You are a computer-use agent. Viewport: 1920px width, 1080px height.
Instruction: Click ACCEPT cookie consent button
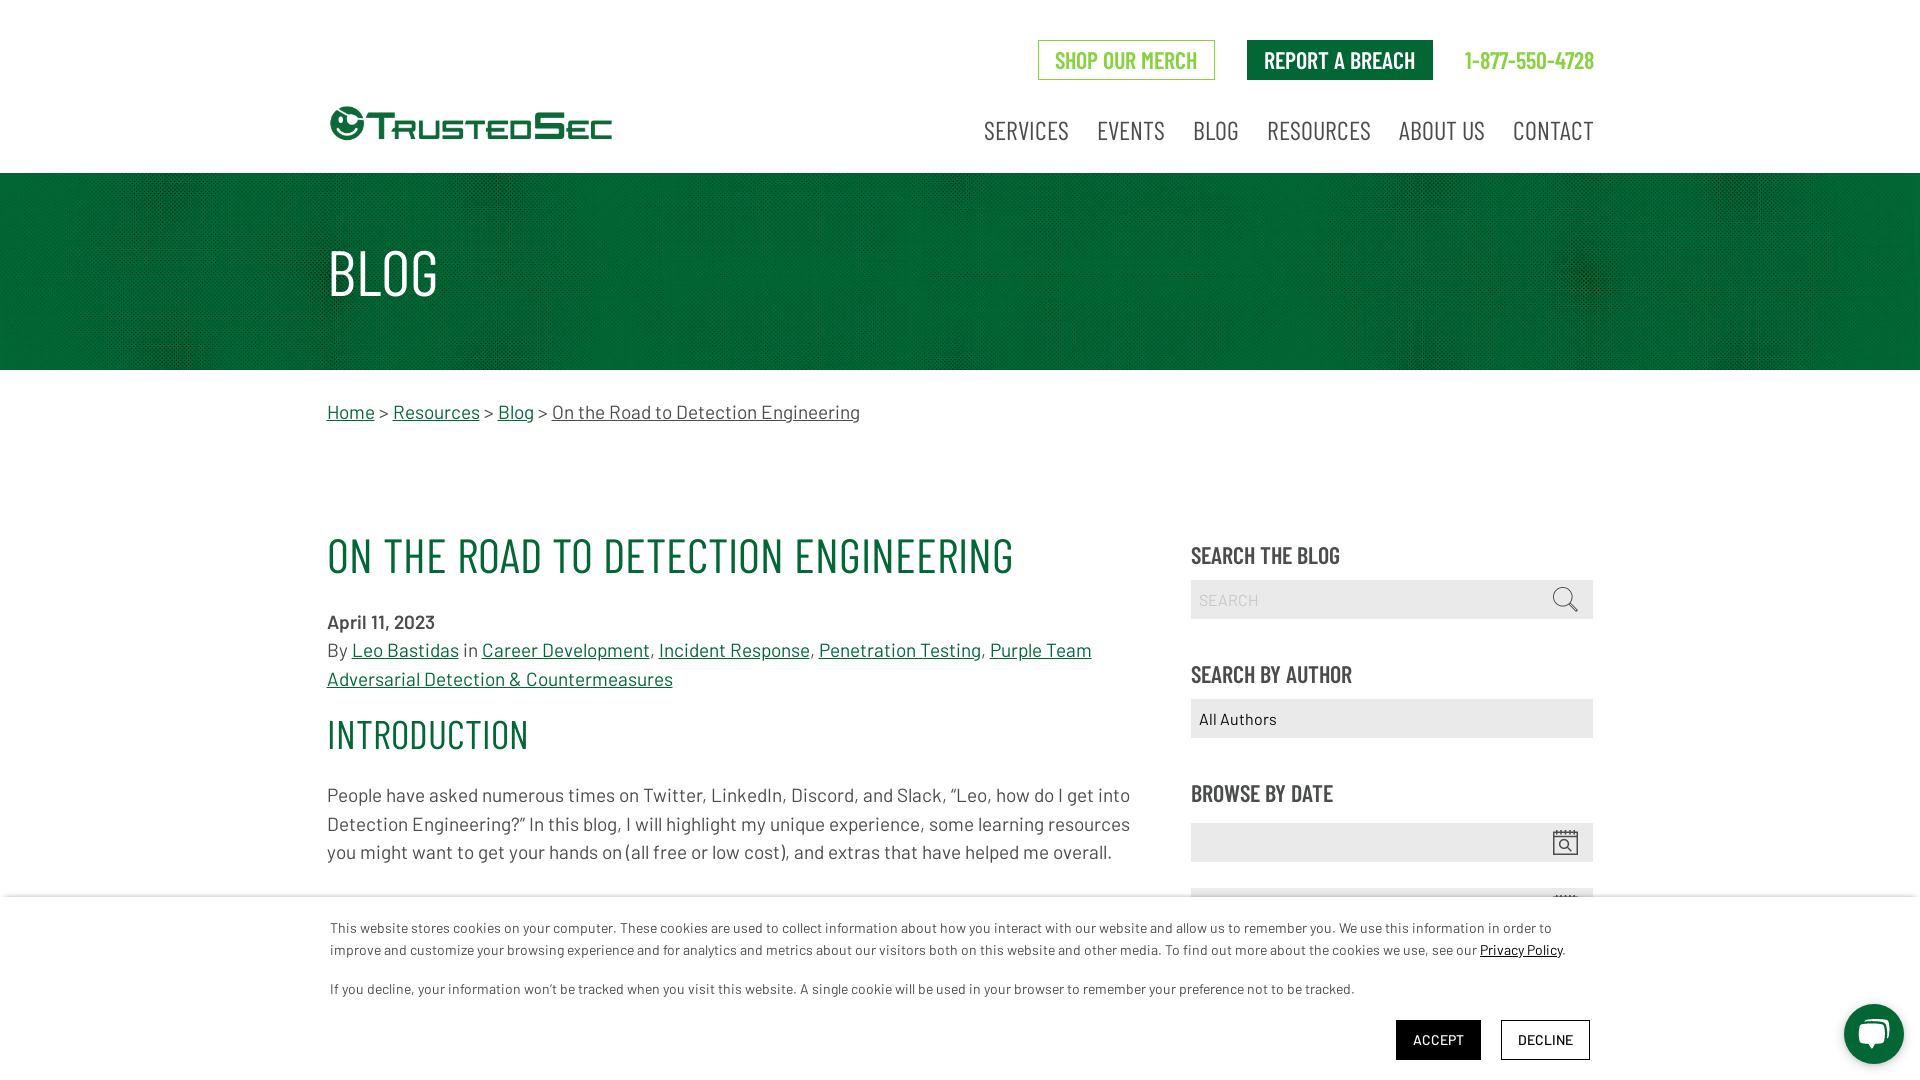coord(1437,1039)
